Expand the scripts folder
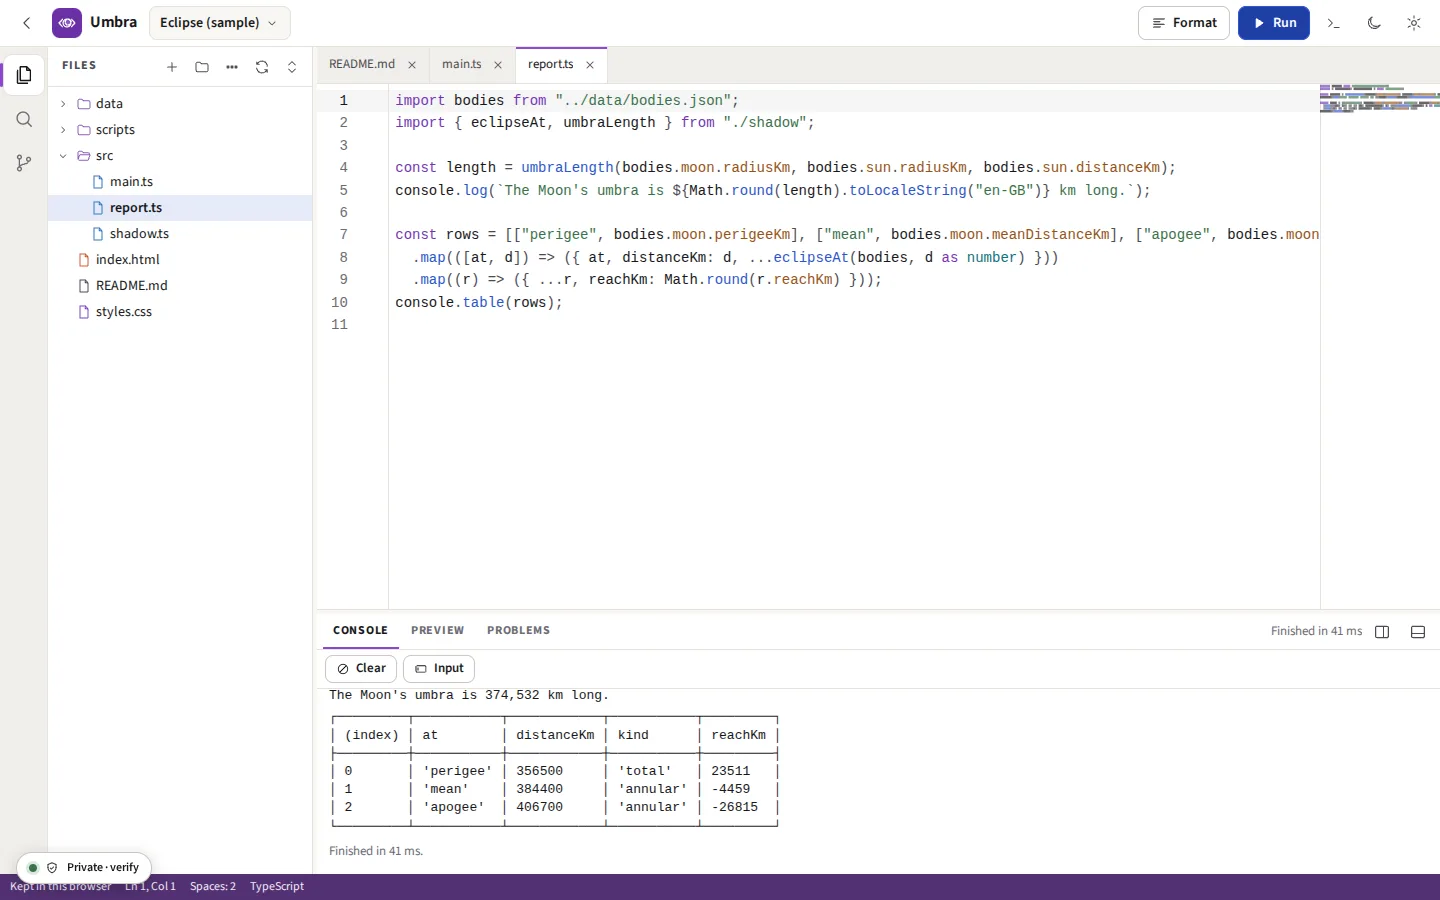This screenshot has width=1440, height=900. tap(180, 129)
